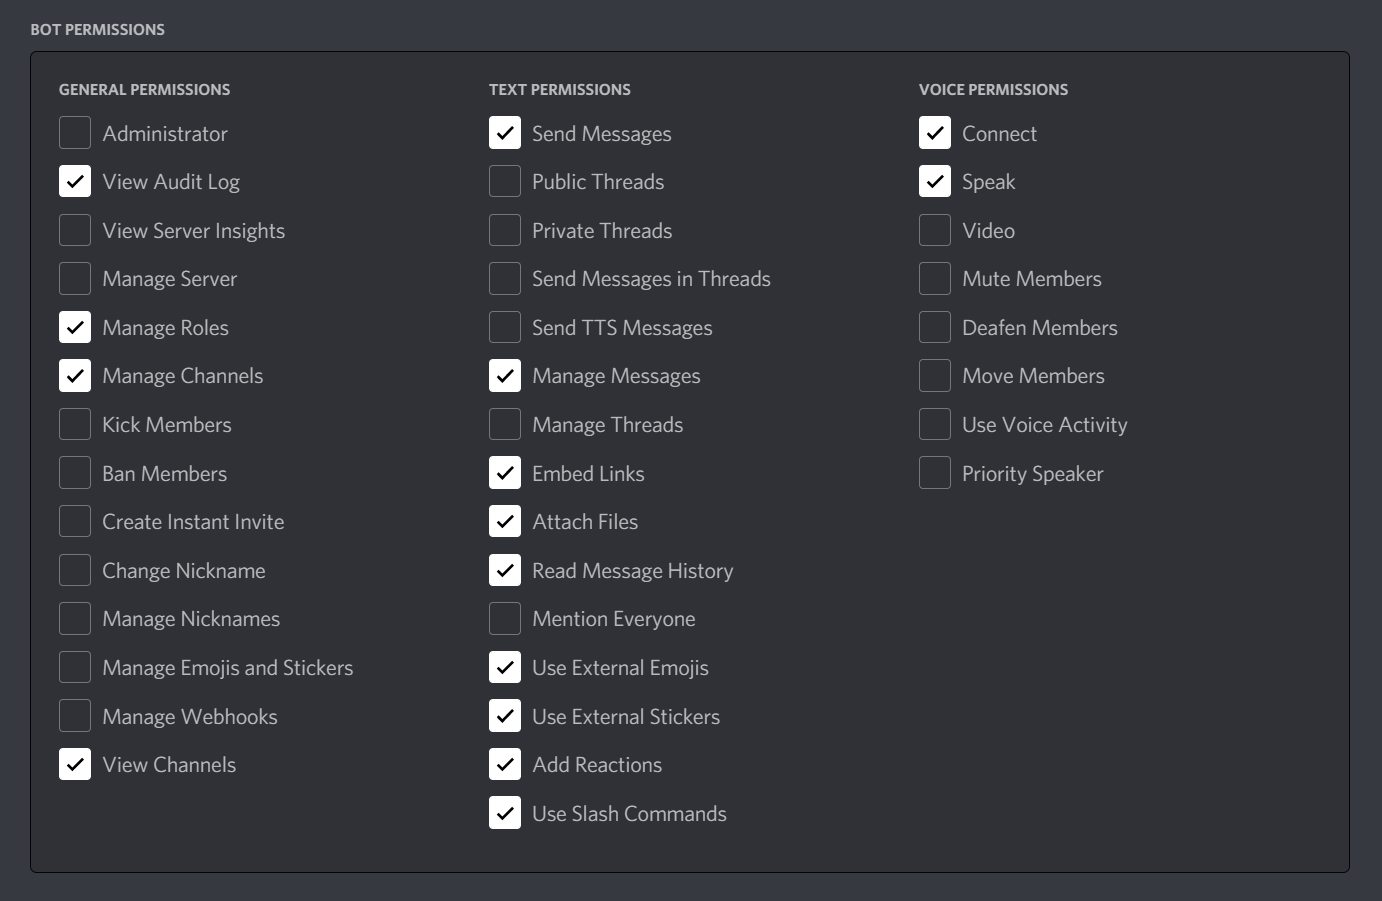
Task: Disable Embed Links permission
Action: (x=505, y=472)
